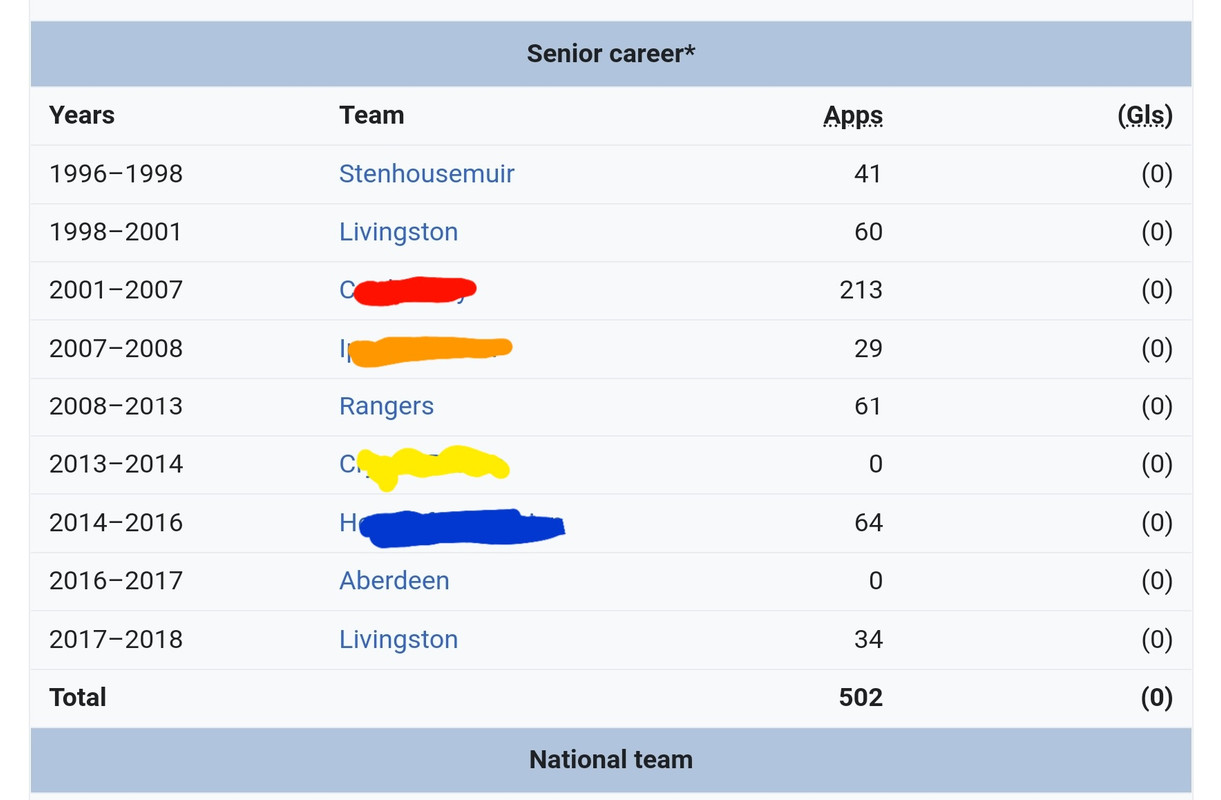
Task: Click the Years column header
Action: click(82, 116)
